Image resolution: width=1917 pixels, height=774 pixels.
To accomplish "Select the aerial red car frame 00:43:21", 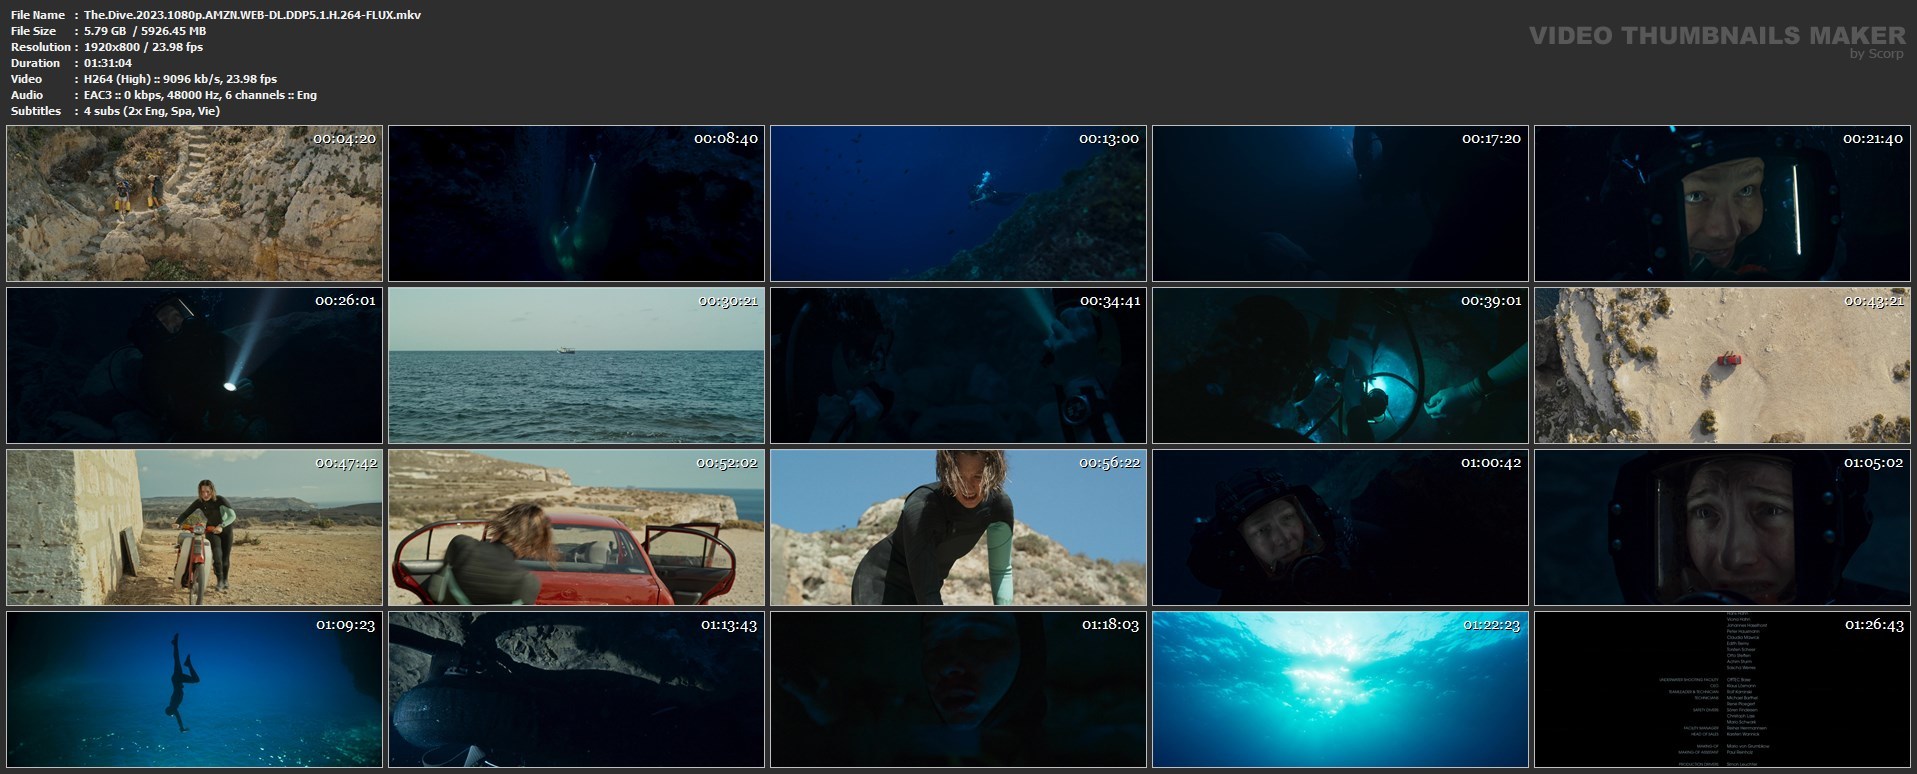I will tap(1722, 365).
